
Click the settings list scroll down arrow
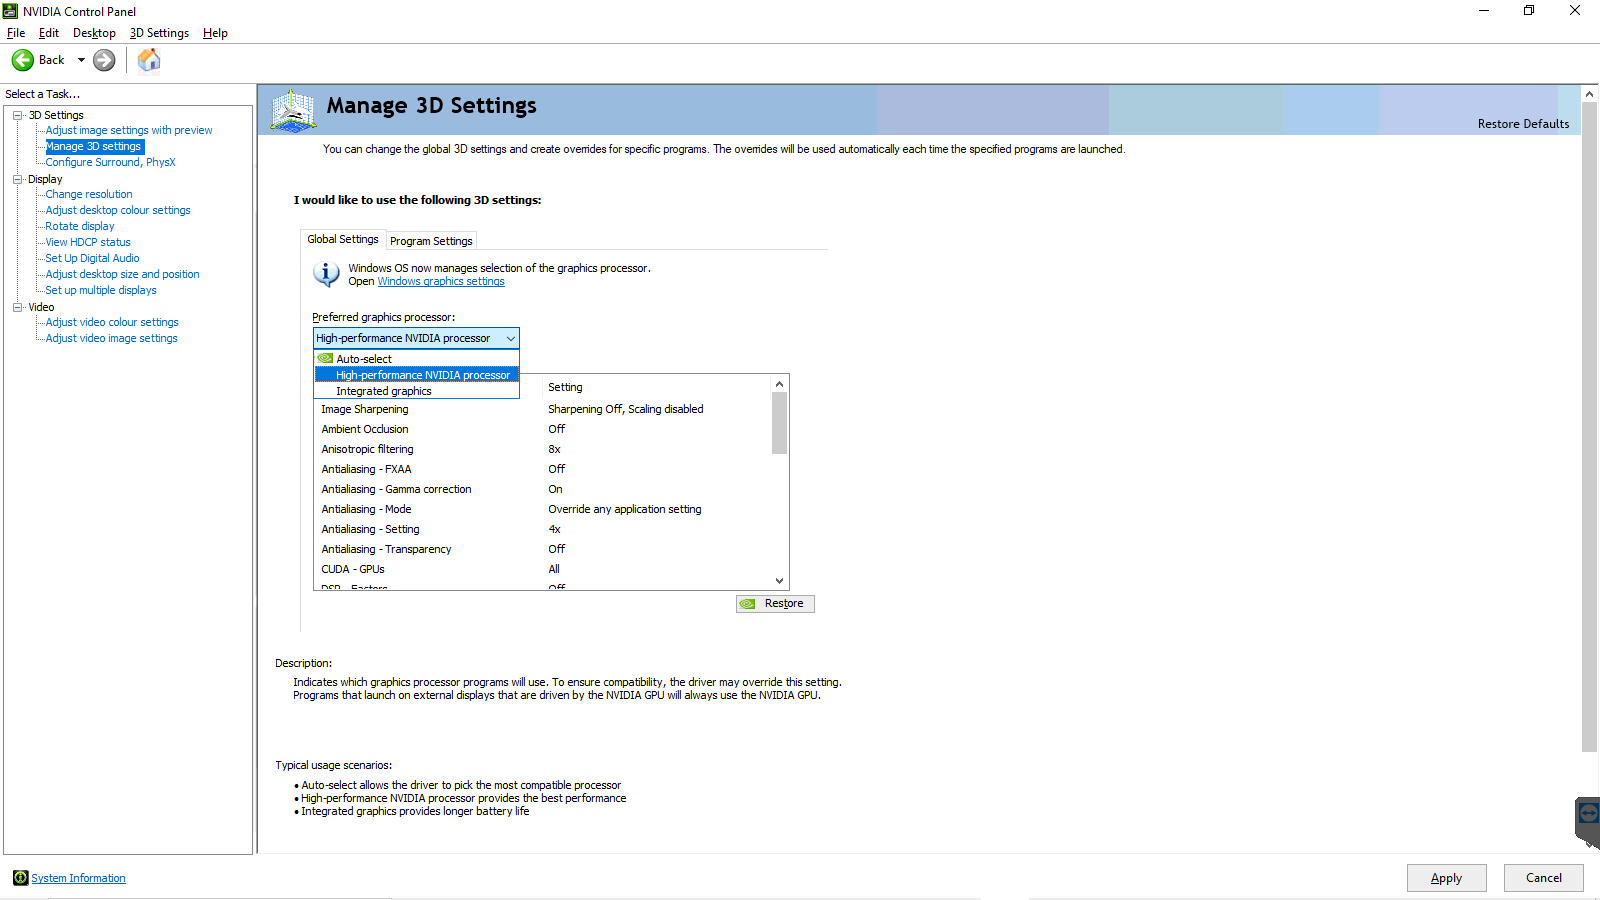(779, 581)
